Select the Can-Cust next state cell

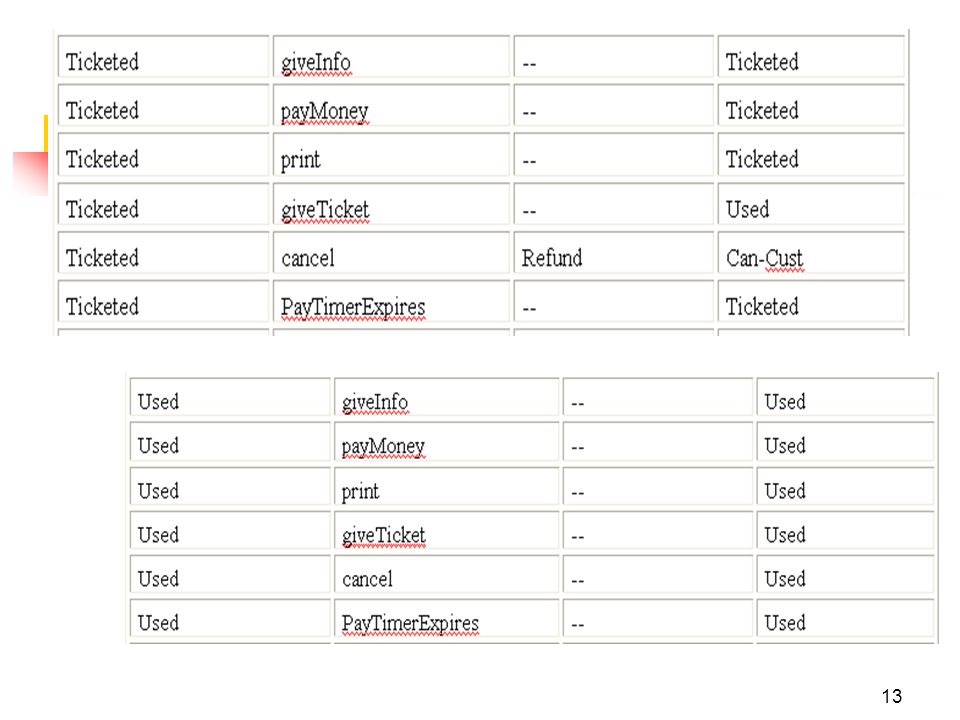(811, 258)
